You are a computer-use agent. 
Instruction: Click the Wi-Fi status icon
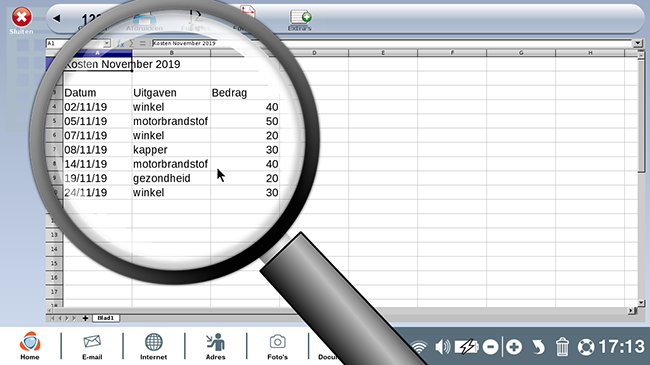click(419, 347)
